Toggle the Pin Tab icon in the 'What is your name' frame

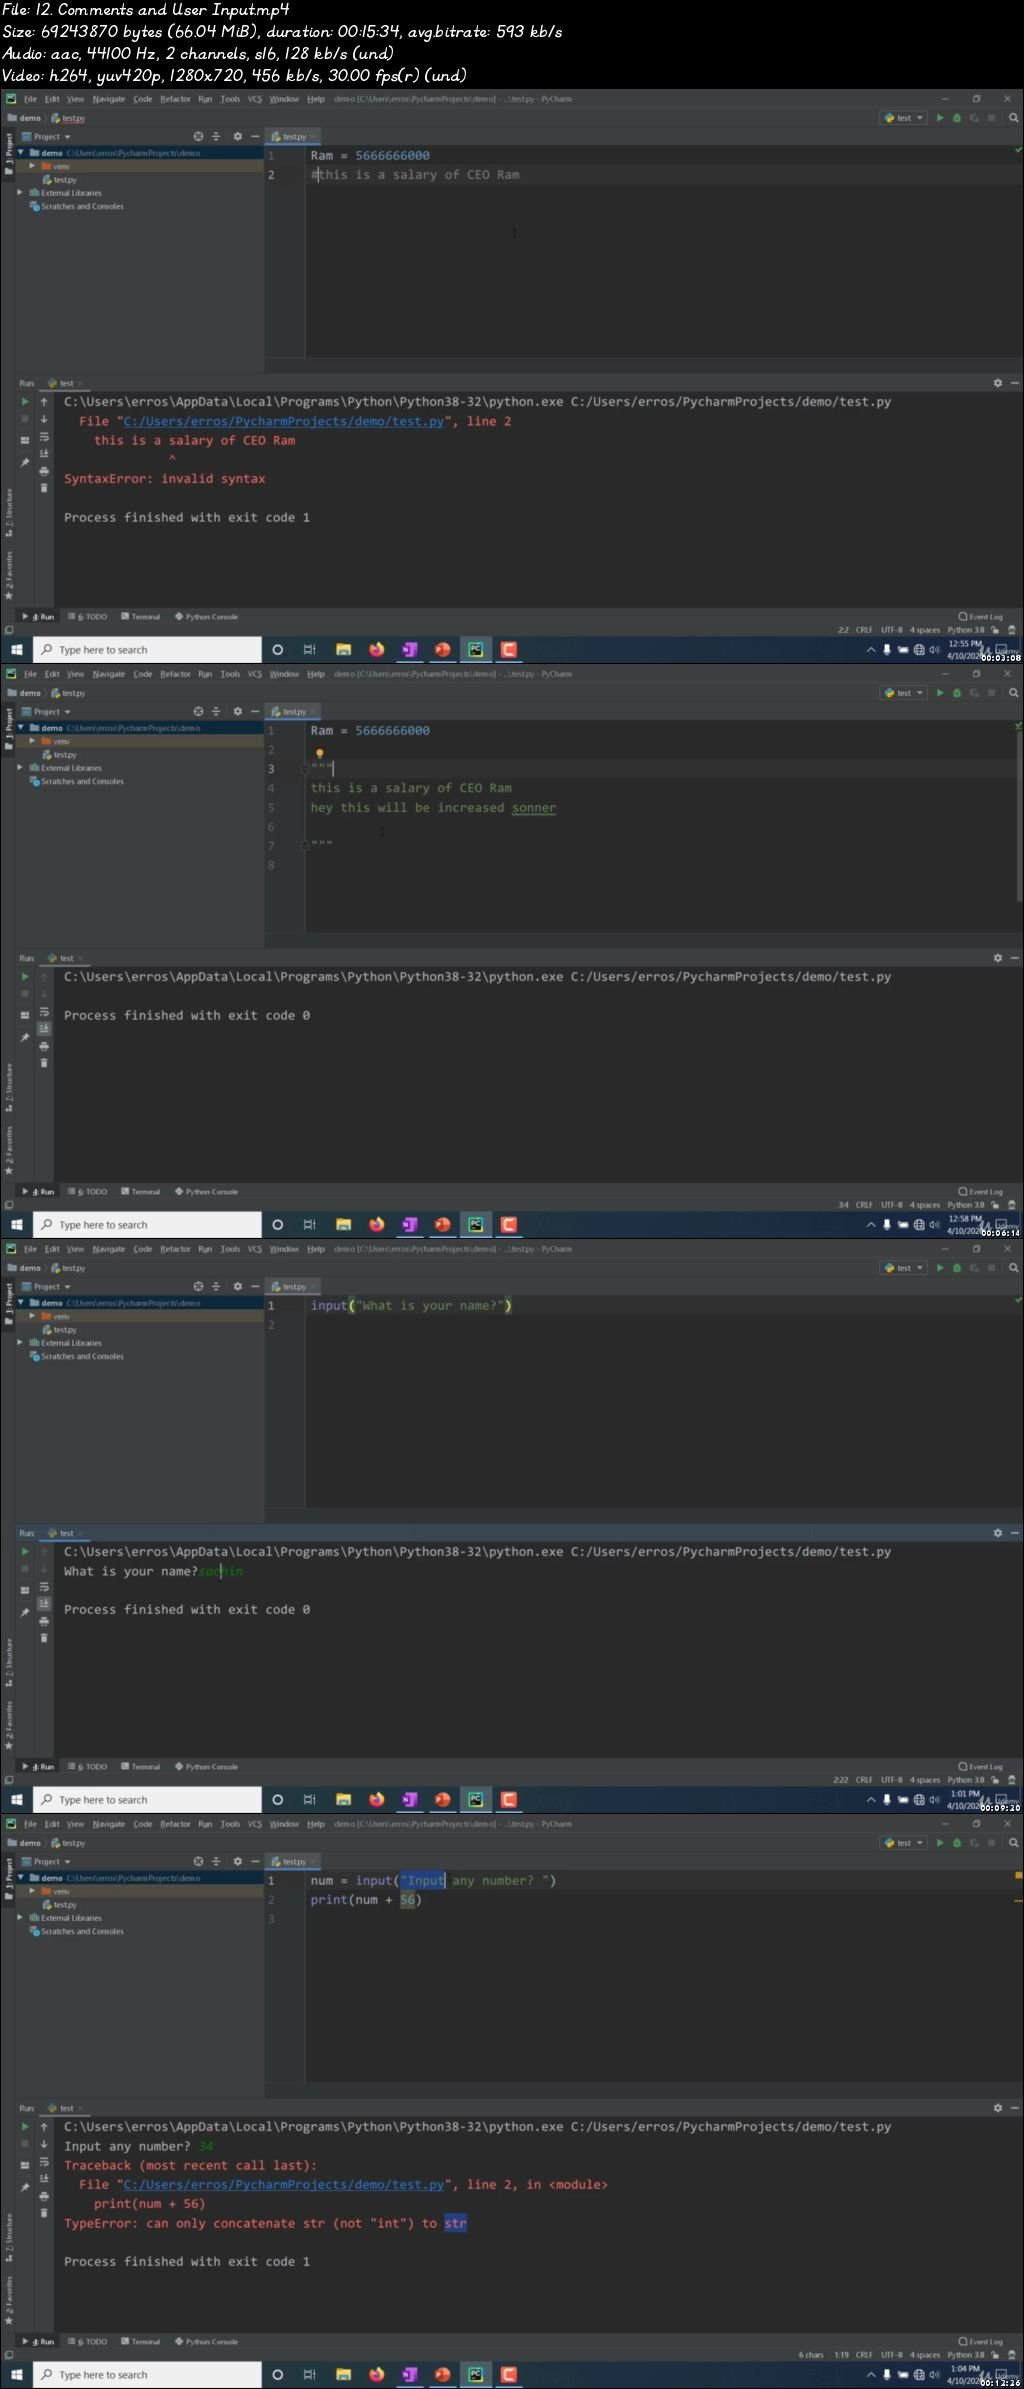[25, 1613]
